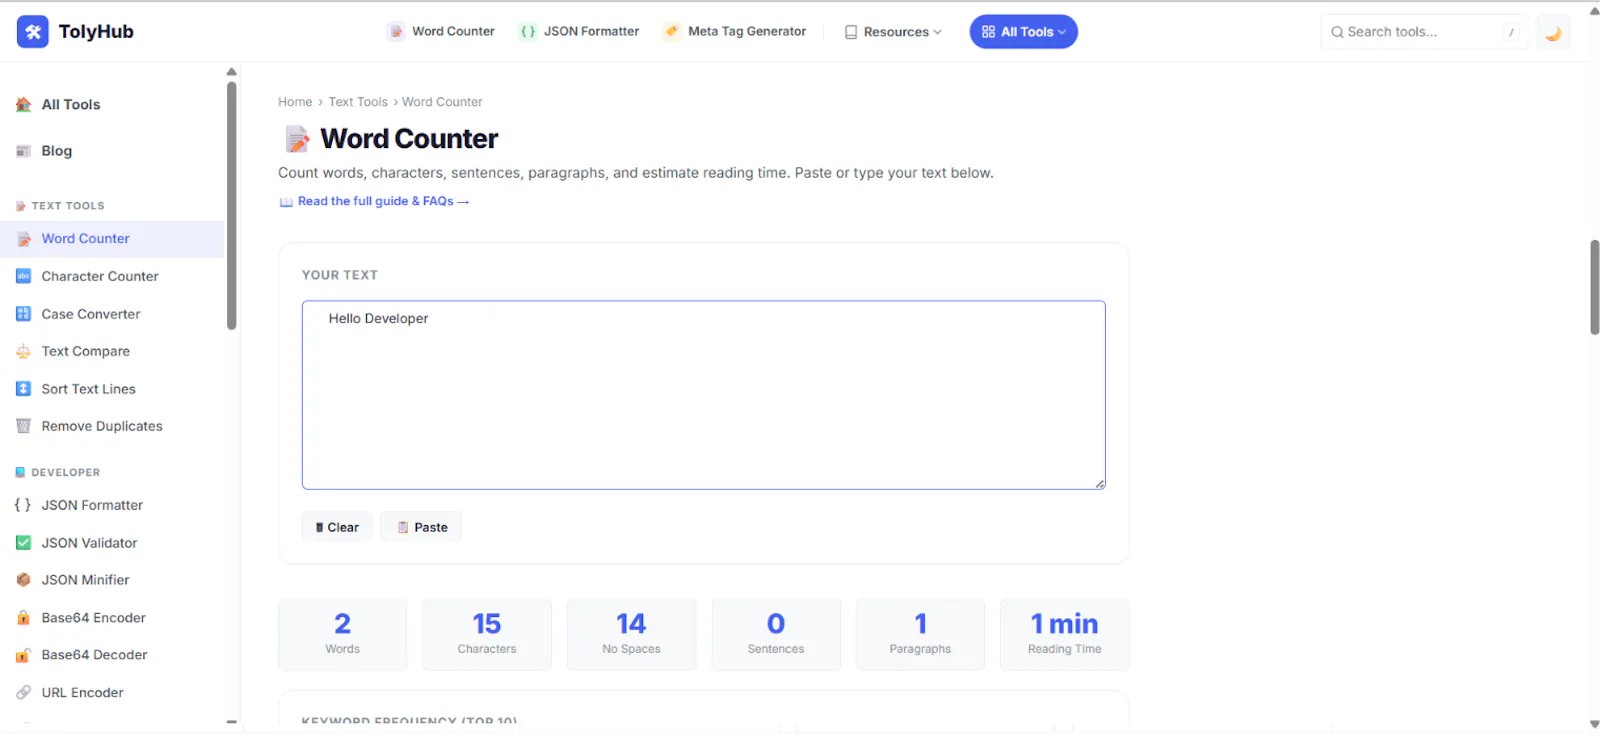Click the search magnifier icon
This screenshot has width=1600, height=736.
[1337, 32]
